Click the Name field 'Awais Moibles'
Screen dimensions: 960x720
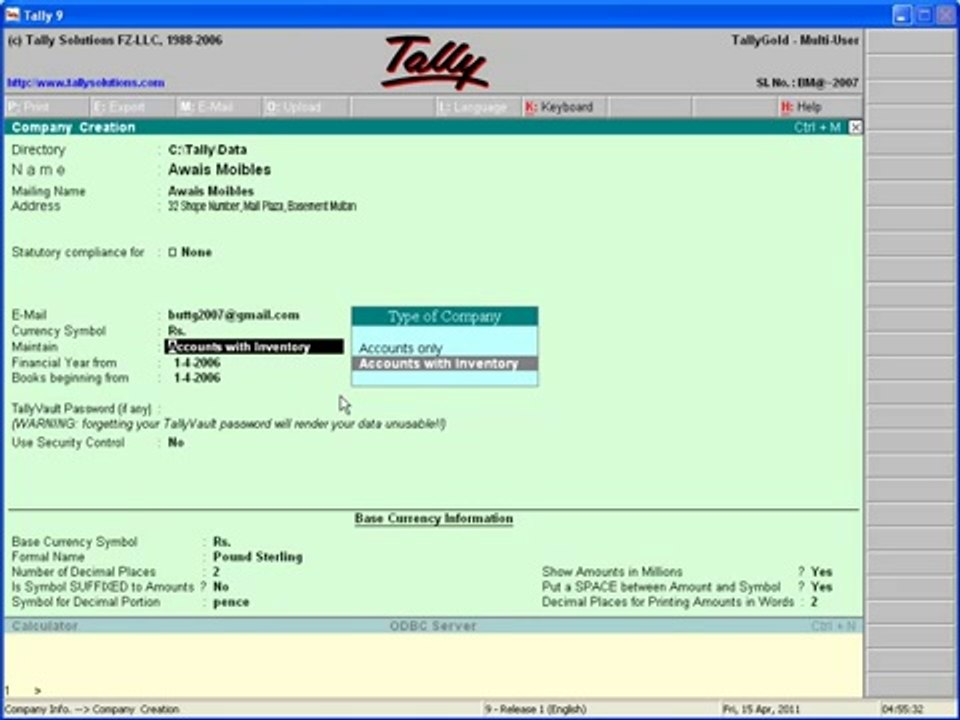point(219,170)
